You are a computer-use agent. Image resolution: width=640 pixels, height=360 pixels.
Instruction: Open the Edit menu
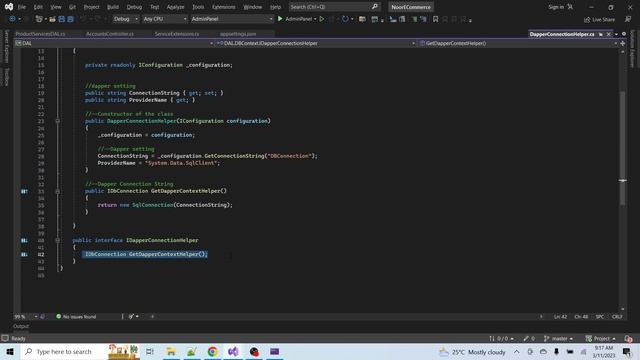click(x=38, y=7)
